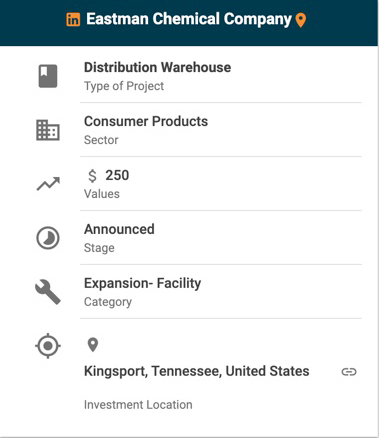The image size is (379, 438).
Task: Open the chain link icon next to Kingsport
Action: tap(349, 372)
